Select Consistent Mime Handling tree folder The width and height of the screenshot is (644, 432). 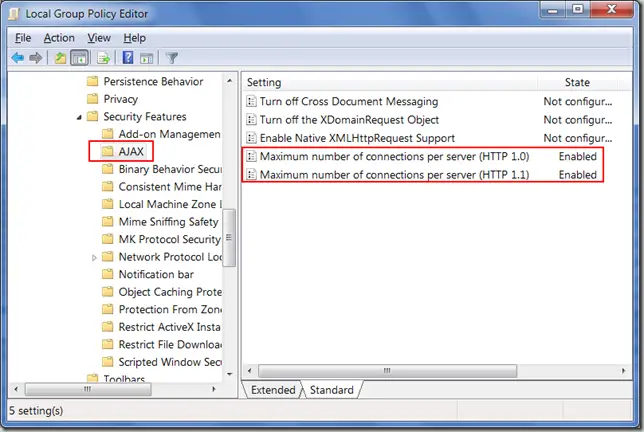170,187
